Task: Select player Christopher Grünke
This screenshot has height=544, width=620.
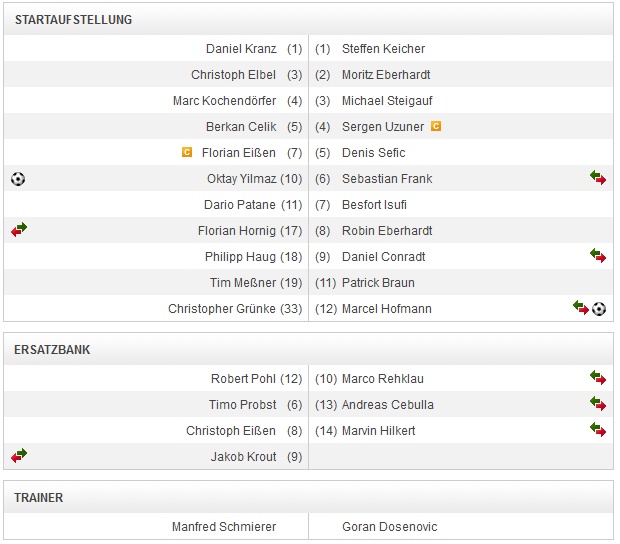Action: click(221, 309)
